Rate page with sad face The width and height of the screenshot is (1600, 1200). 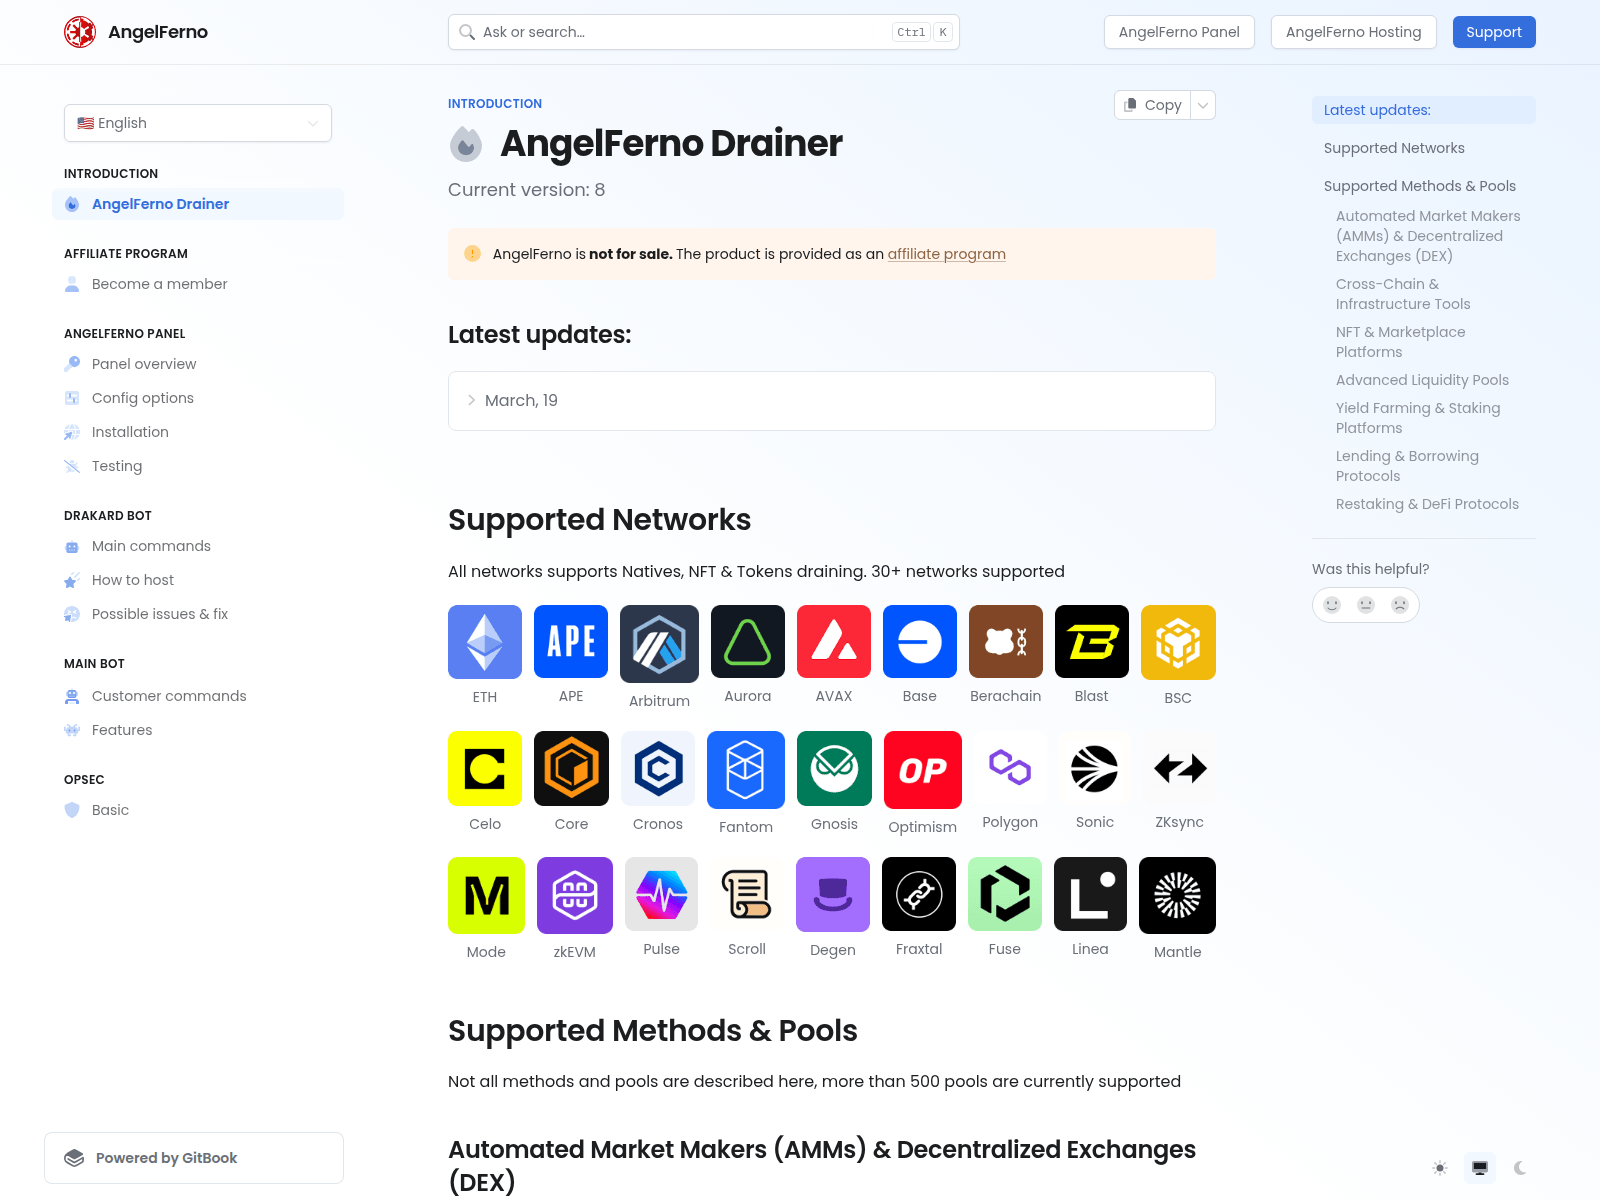point(1400,605)
